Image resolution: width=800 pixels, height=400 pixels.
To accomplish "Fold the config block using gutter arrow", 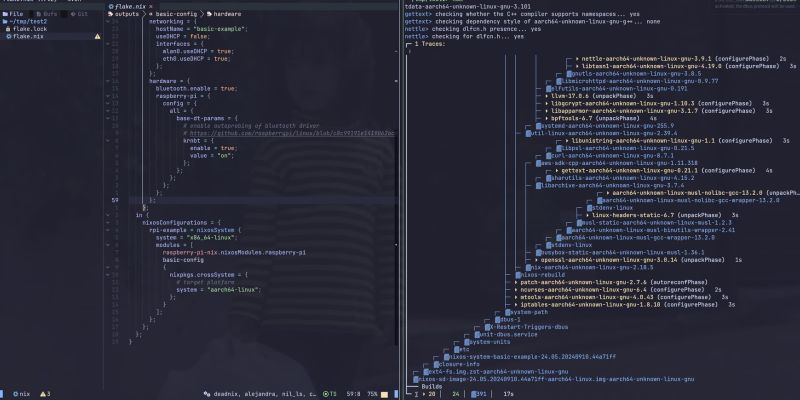I will [108, 104].
